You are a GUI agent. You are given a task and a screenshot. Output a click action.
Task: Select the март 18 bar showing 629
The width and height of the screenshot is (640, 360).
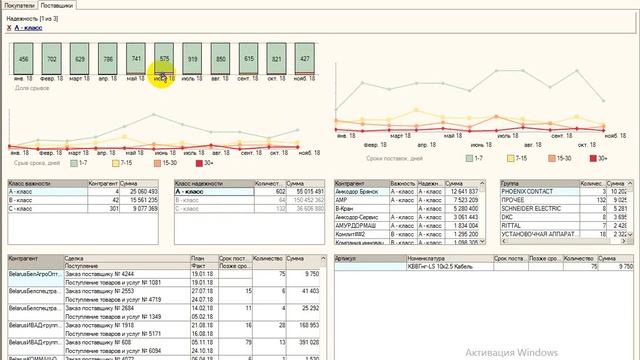pyautogui.click(x=80, y=59)
